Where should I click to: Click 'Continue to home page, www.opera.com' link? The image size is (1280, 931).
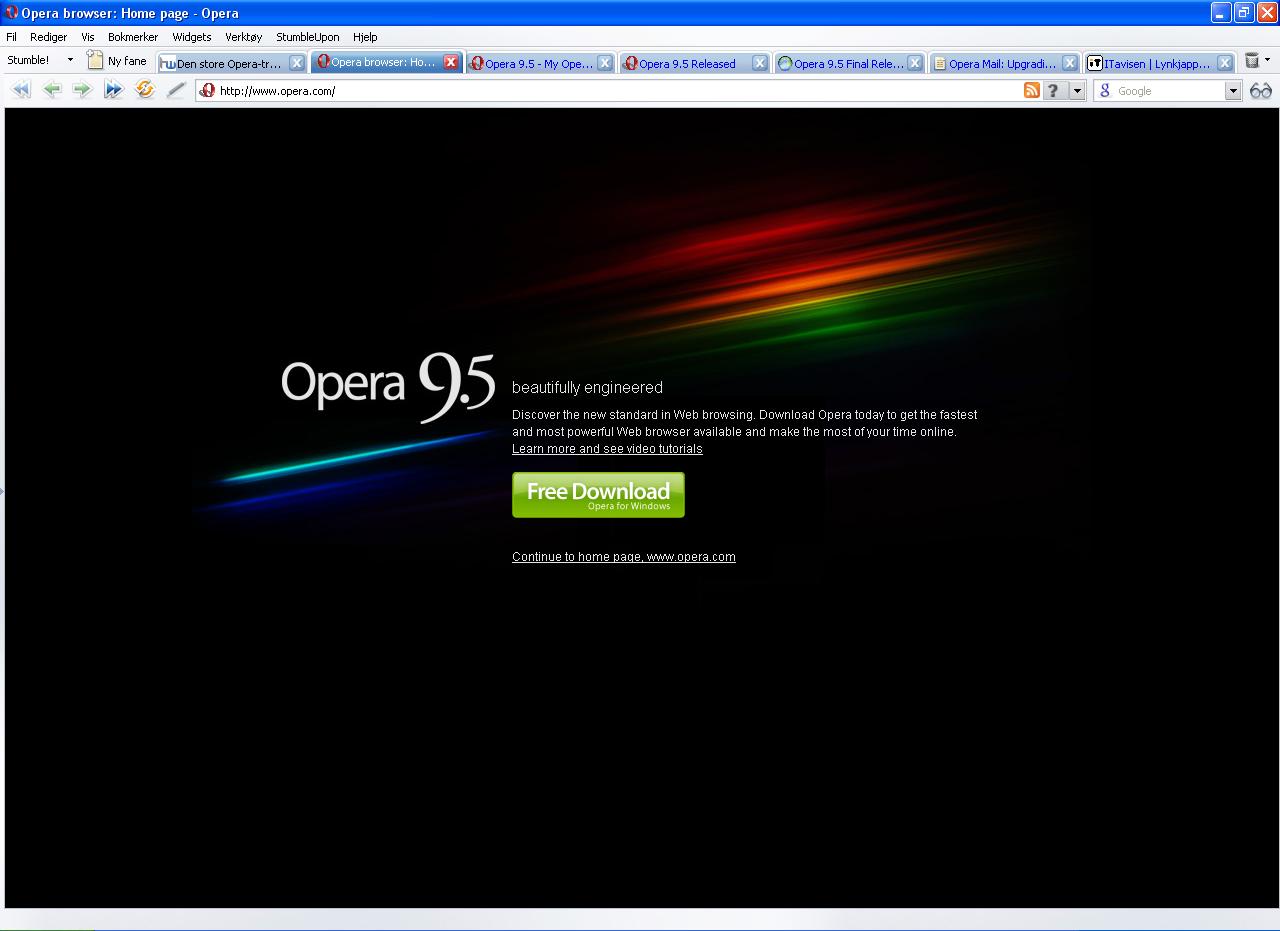click(x=624, y=557)
